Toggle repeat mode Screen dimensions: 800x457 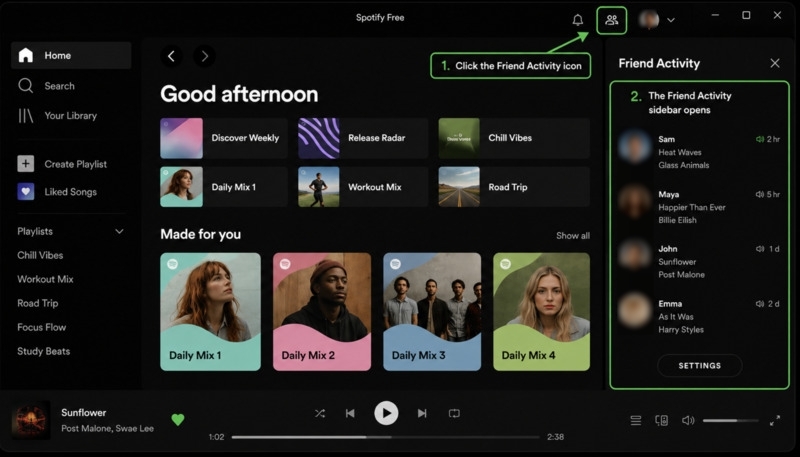click(x=454, y=413)
